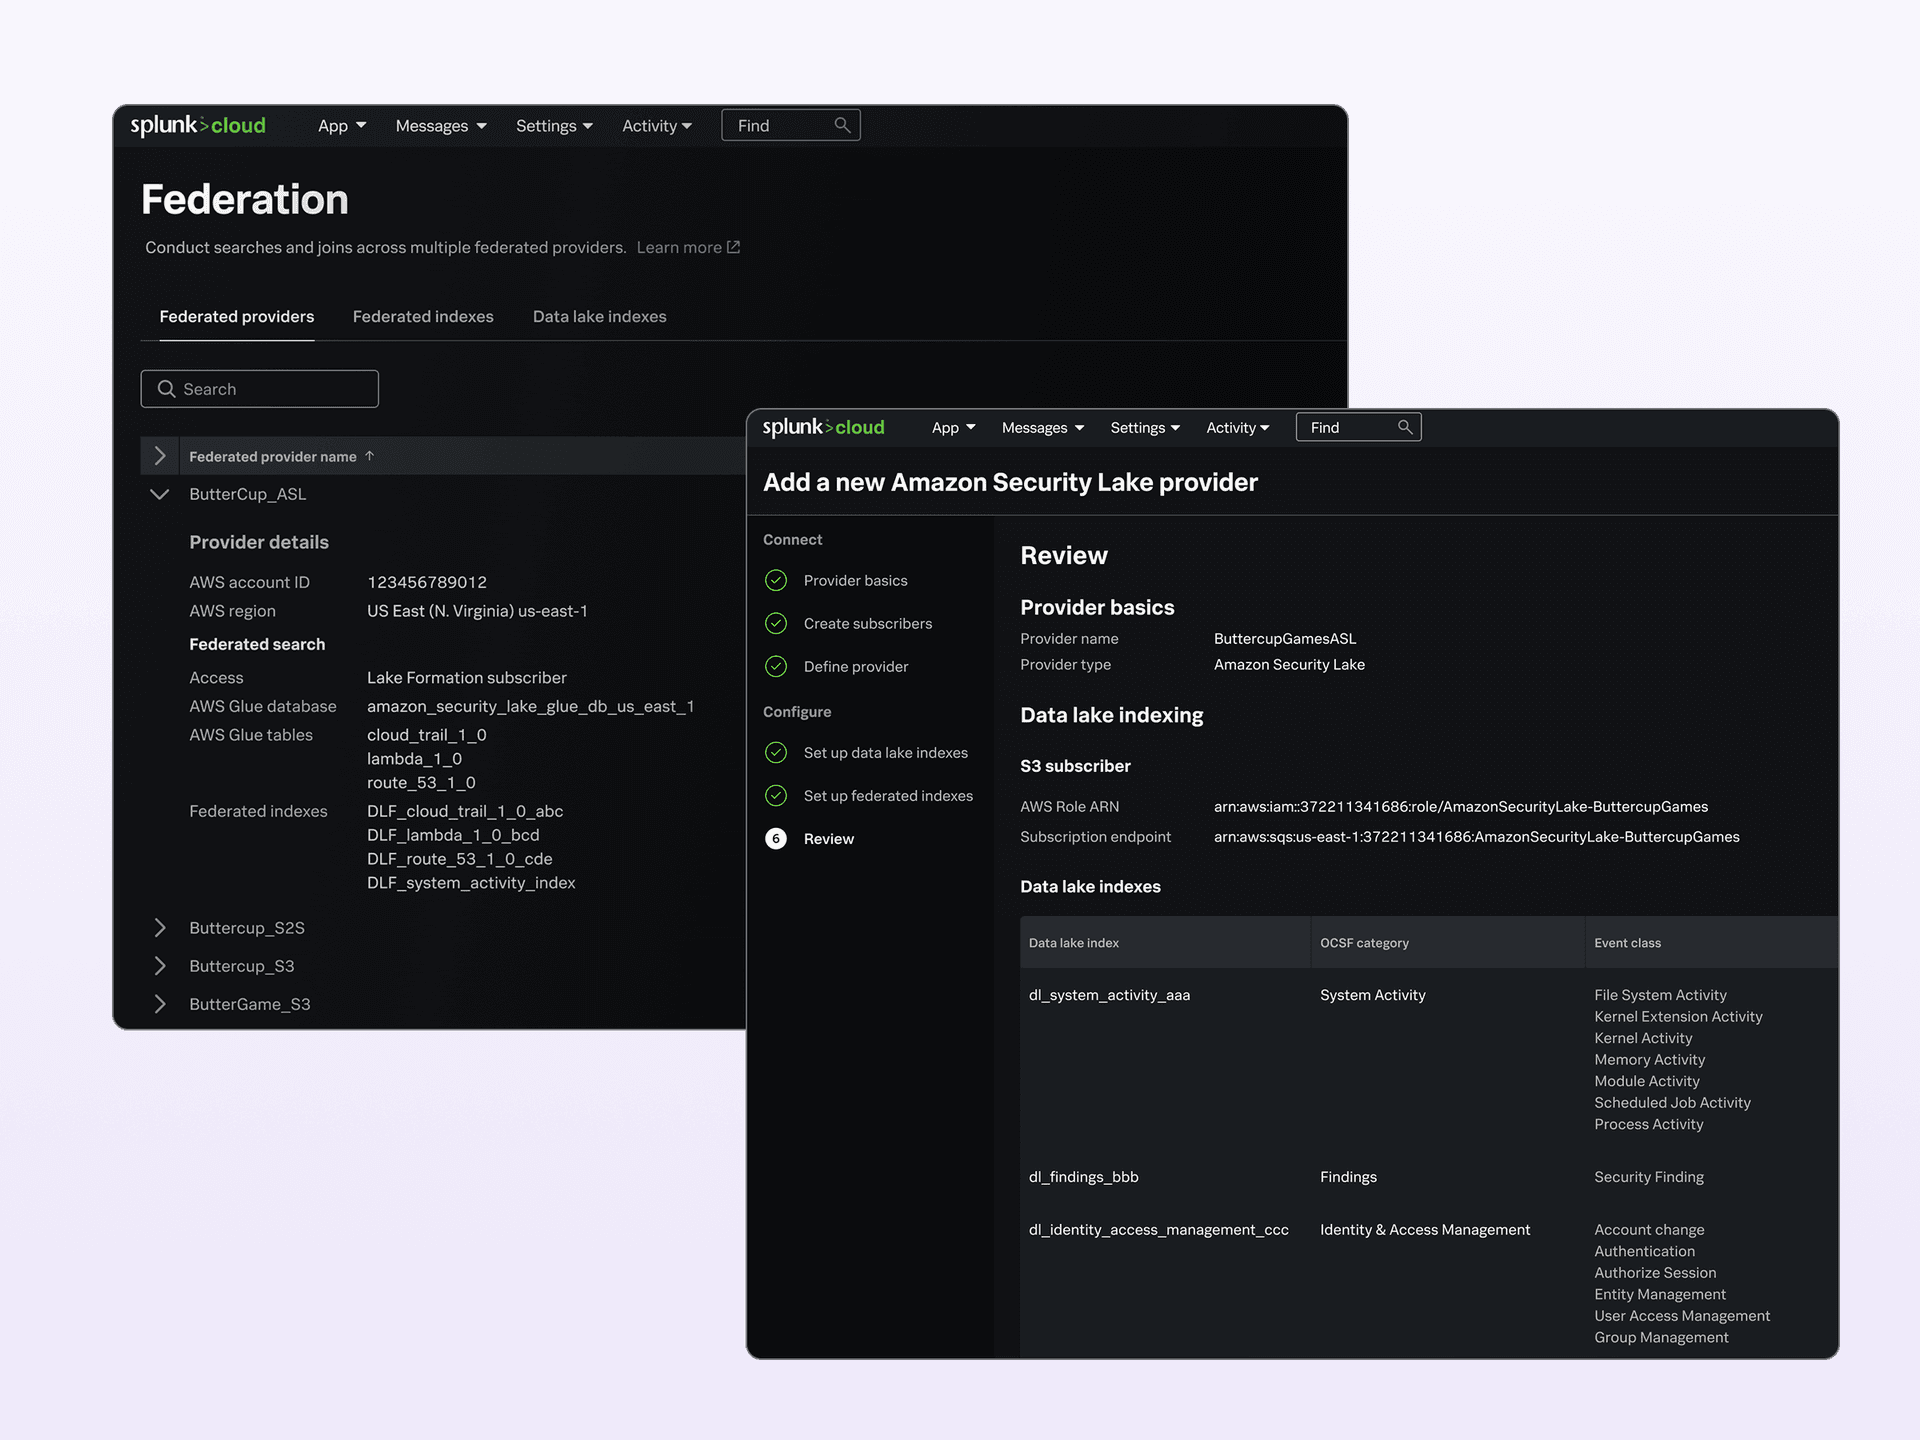Click the User Access Management event class
1920x1440 pixels.
[x=1682, y=1316]
